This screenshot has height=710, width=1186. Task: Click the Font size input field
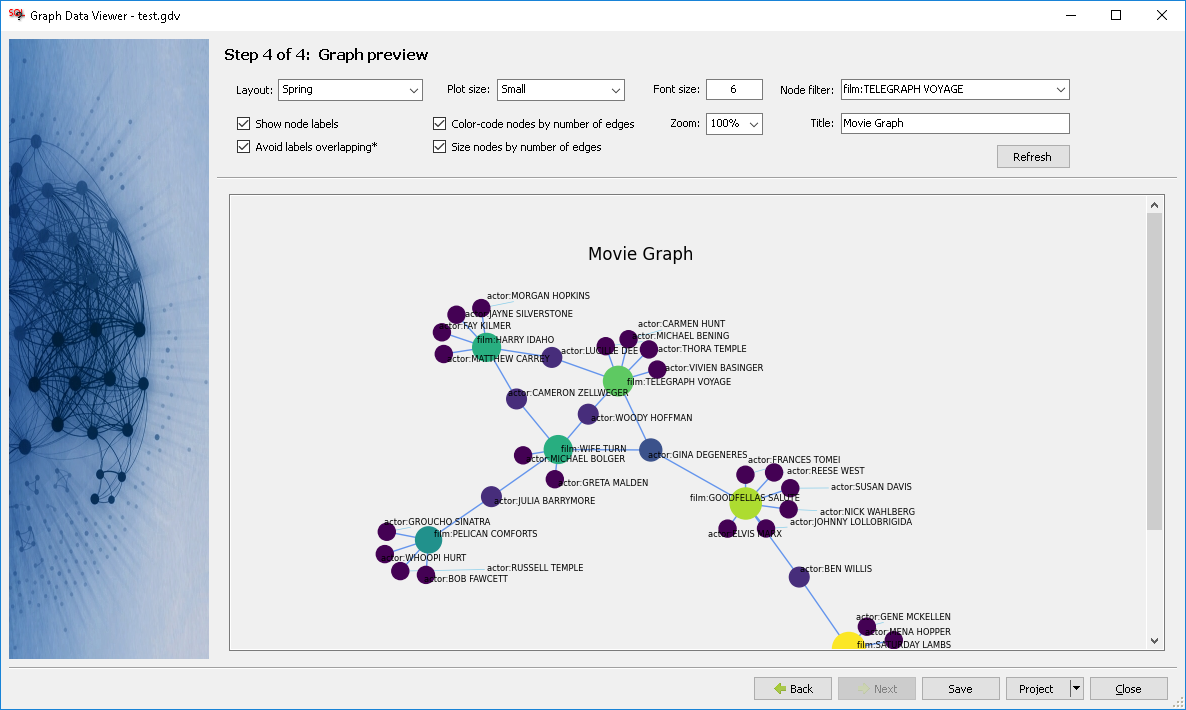pyautogui.click(x=734, y=89)
